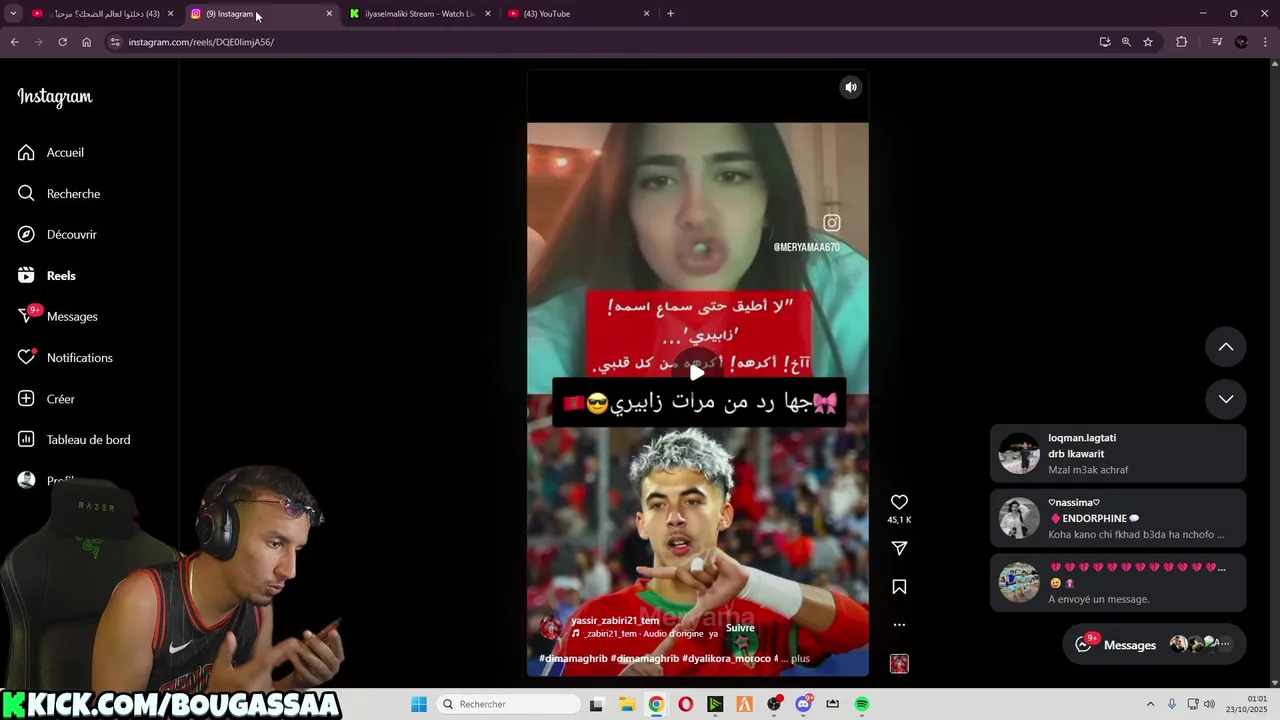
Task: Click the reel author's avatar
Action: pos(550,627)
